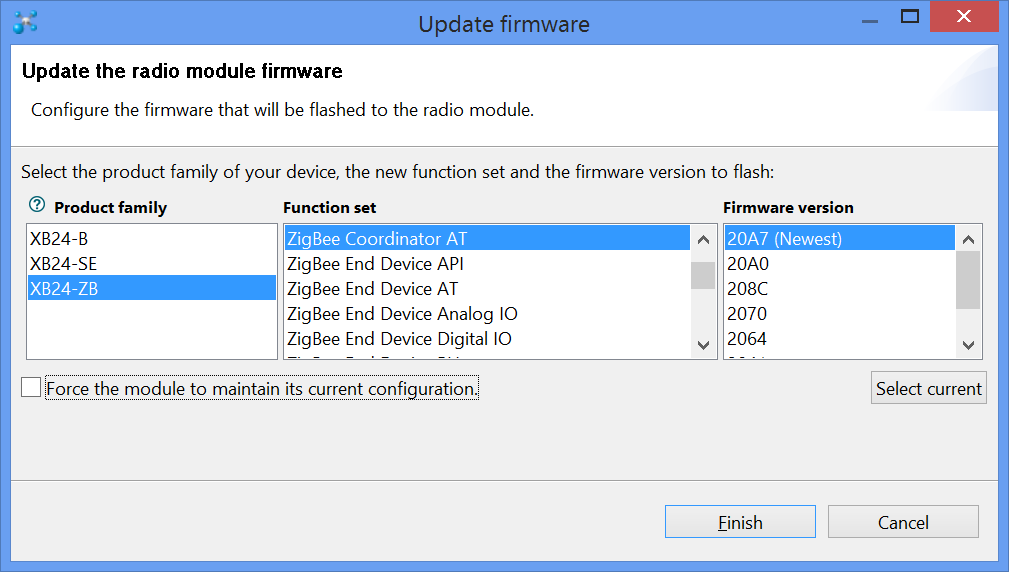Select XB24-B product family
Image resolution: width=1009 pixels, height=572 pixels.
pyautogui.click(x=52, y=239)
